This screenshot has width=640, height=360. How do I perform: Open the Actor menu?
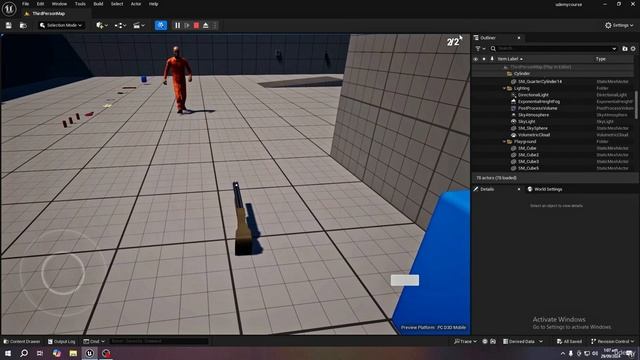(136, 4)
